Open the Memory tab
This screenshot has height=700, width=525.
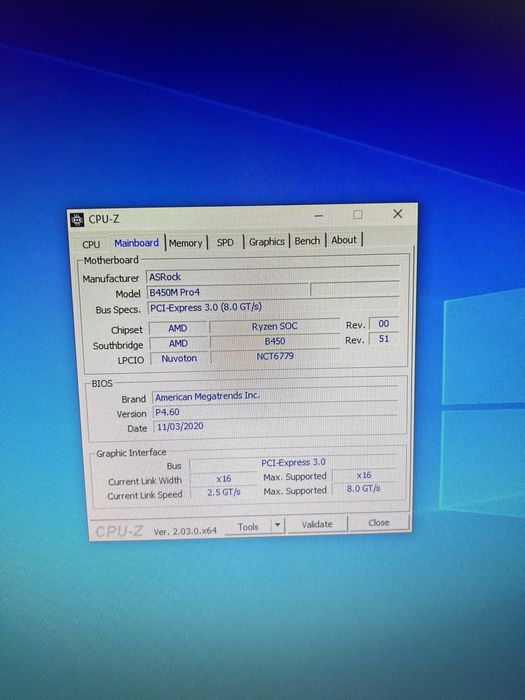(x=186, y=243)
